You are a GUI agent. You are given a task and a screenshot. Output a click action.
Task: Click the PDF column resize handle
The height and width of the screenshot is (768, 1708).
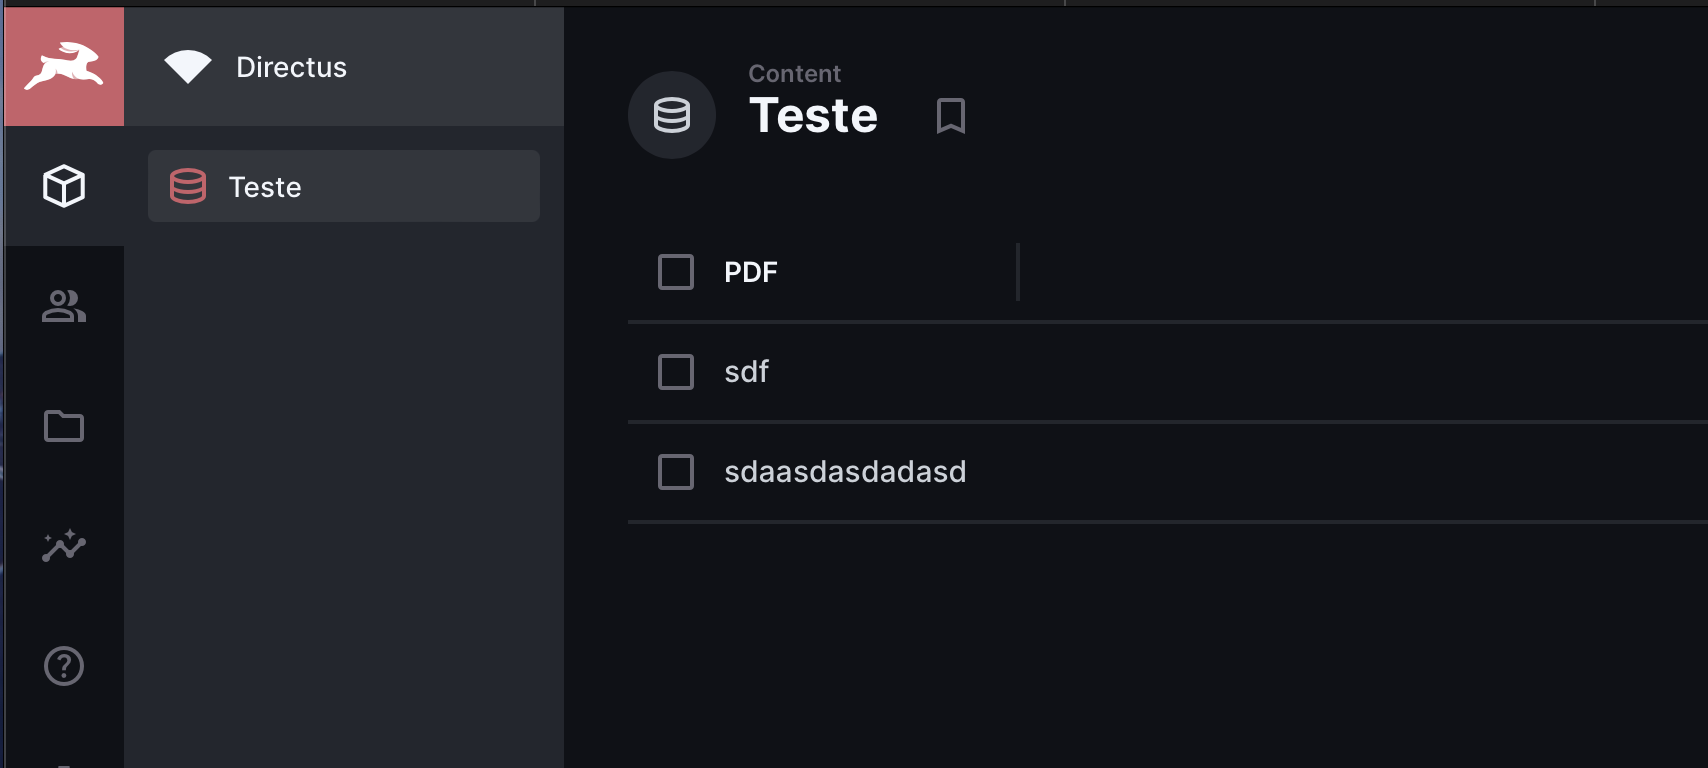(x=1018, y=272)
